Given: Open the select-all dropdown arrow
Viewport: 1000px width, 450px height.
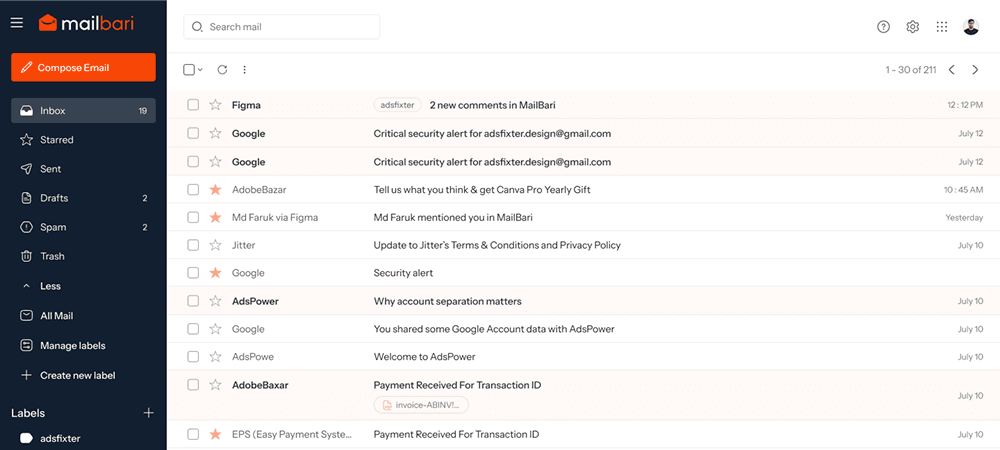Looking at the screenshot, I should tap(200, 70).
